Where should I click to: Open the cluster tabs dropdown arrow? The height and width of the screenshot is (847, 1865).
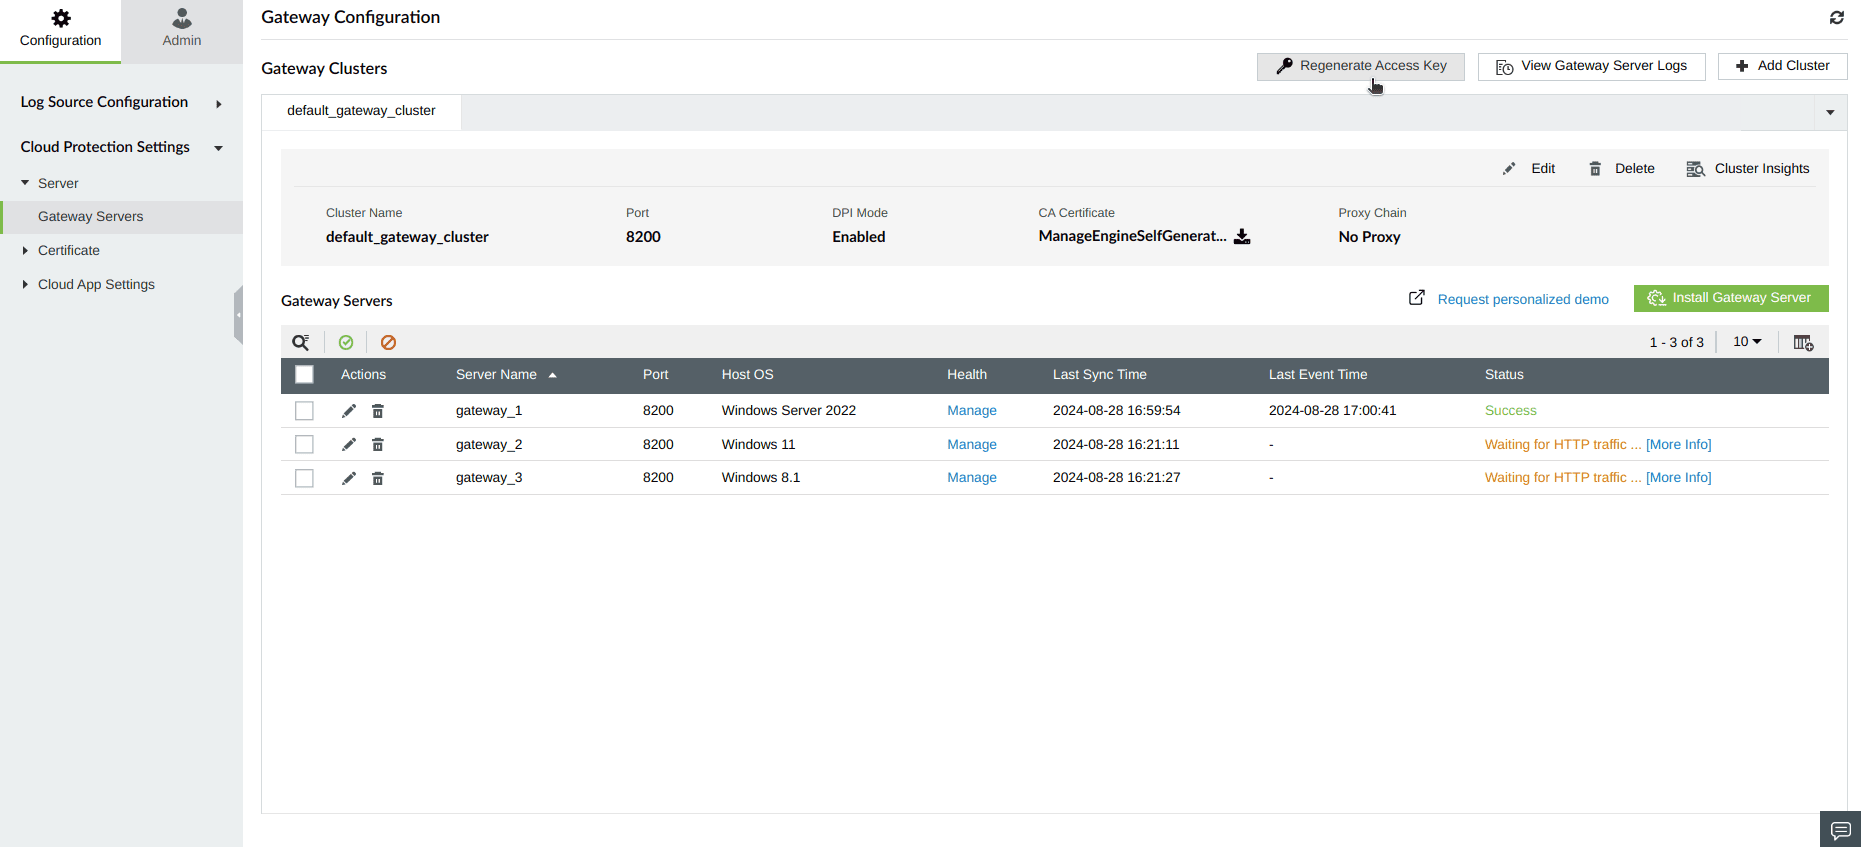[x=1830, y=112]
